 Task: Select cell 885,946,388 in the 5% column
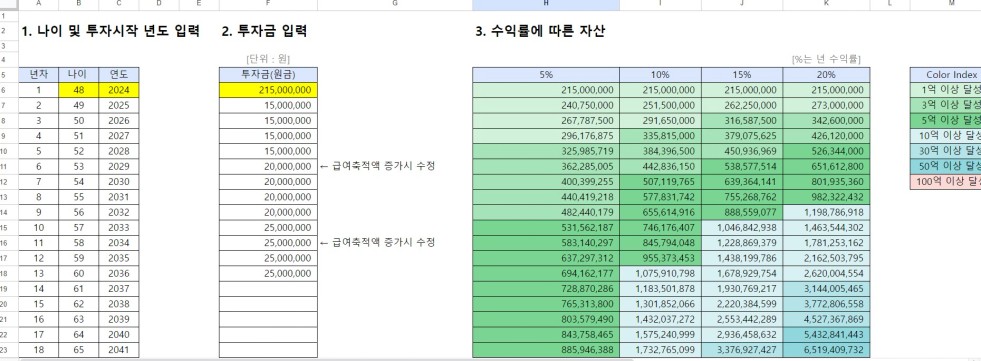(x=546, y=350)
